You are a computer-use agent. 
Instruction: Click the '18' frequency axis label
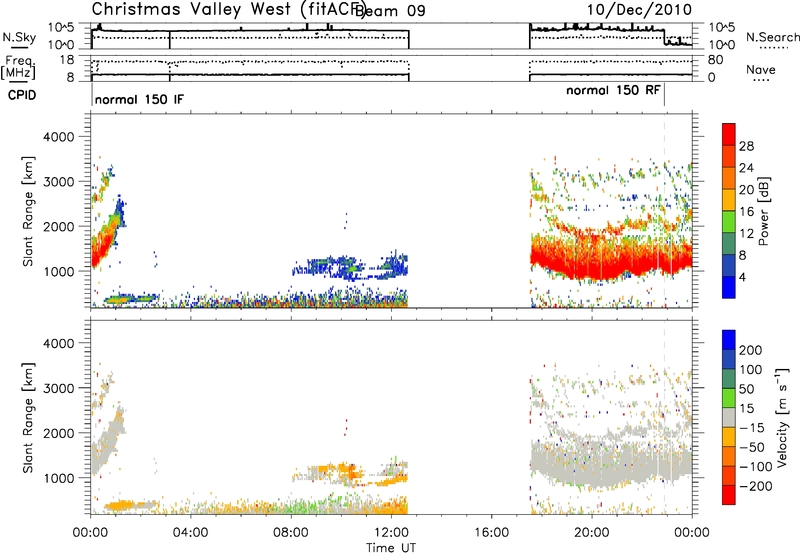pyautogui.click(x=66, y=60)
